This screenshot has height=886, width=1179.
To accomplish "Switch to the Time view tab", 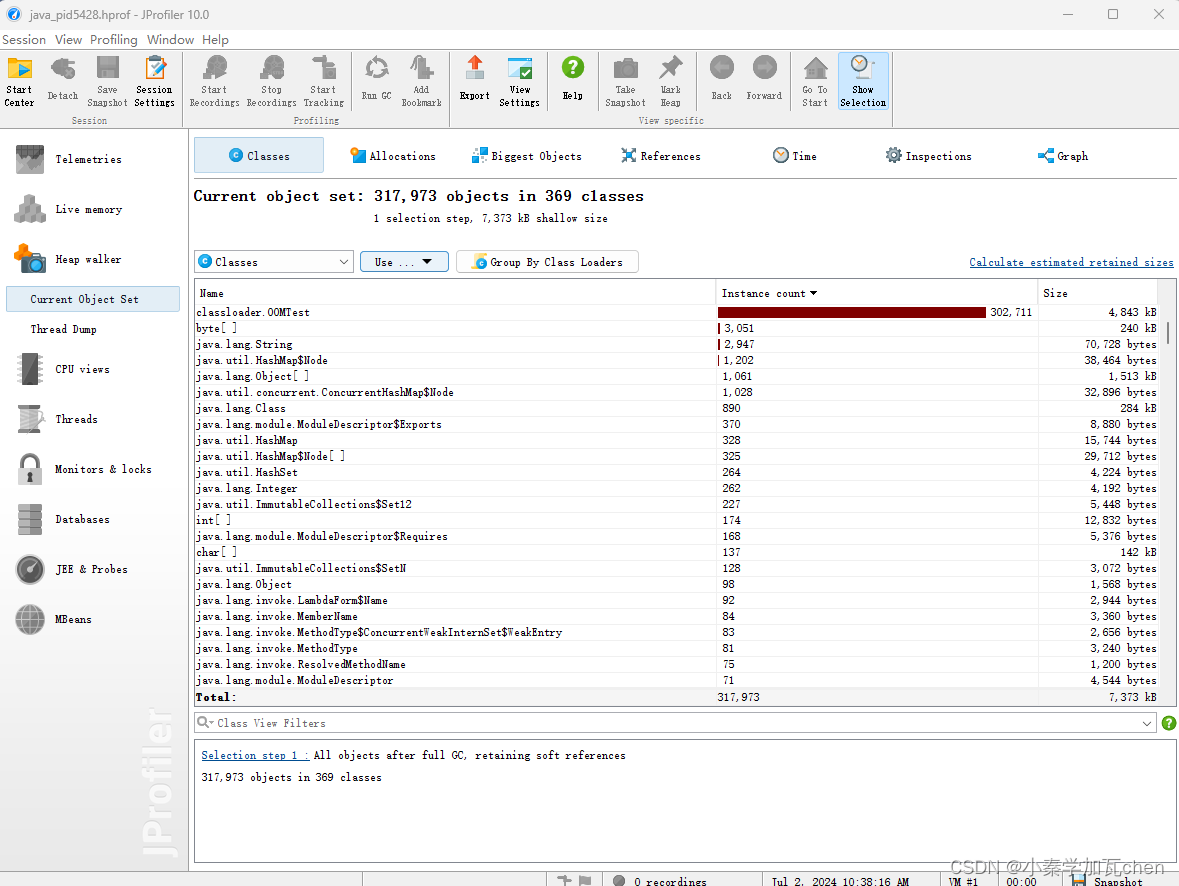I will click(794, 156).
